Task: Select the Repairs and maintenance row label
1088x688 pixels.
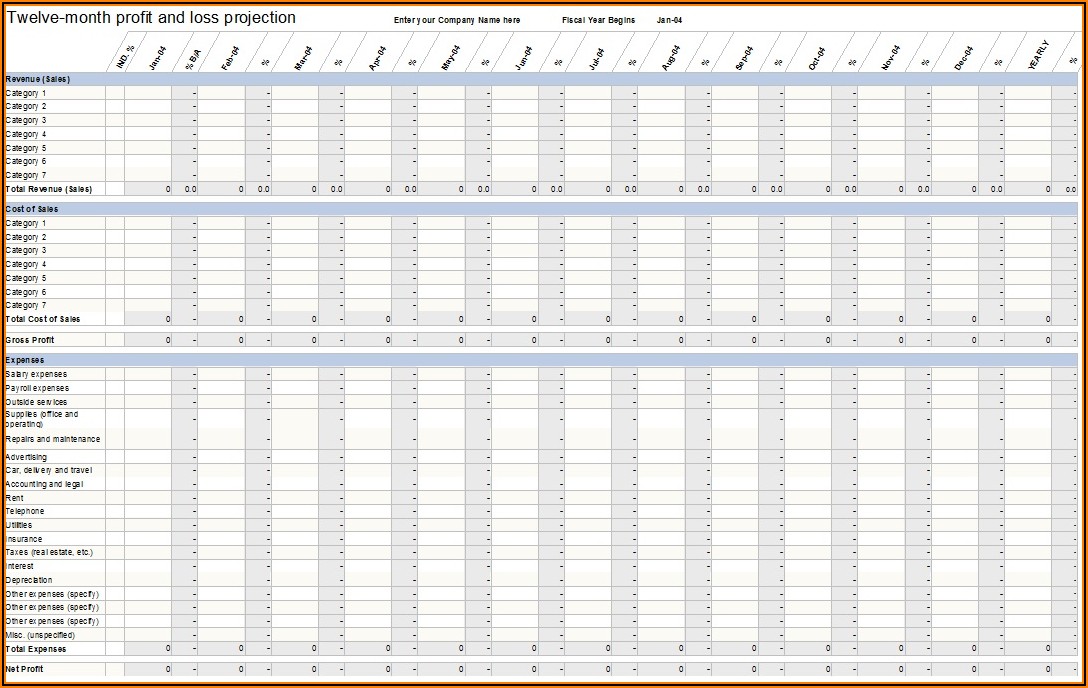Action: point(53,439)
